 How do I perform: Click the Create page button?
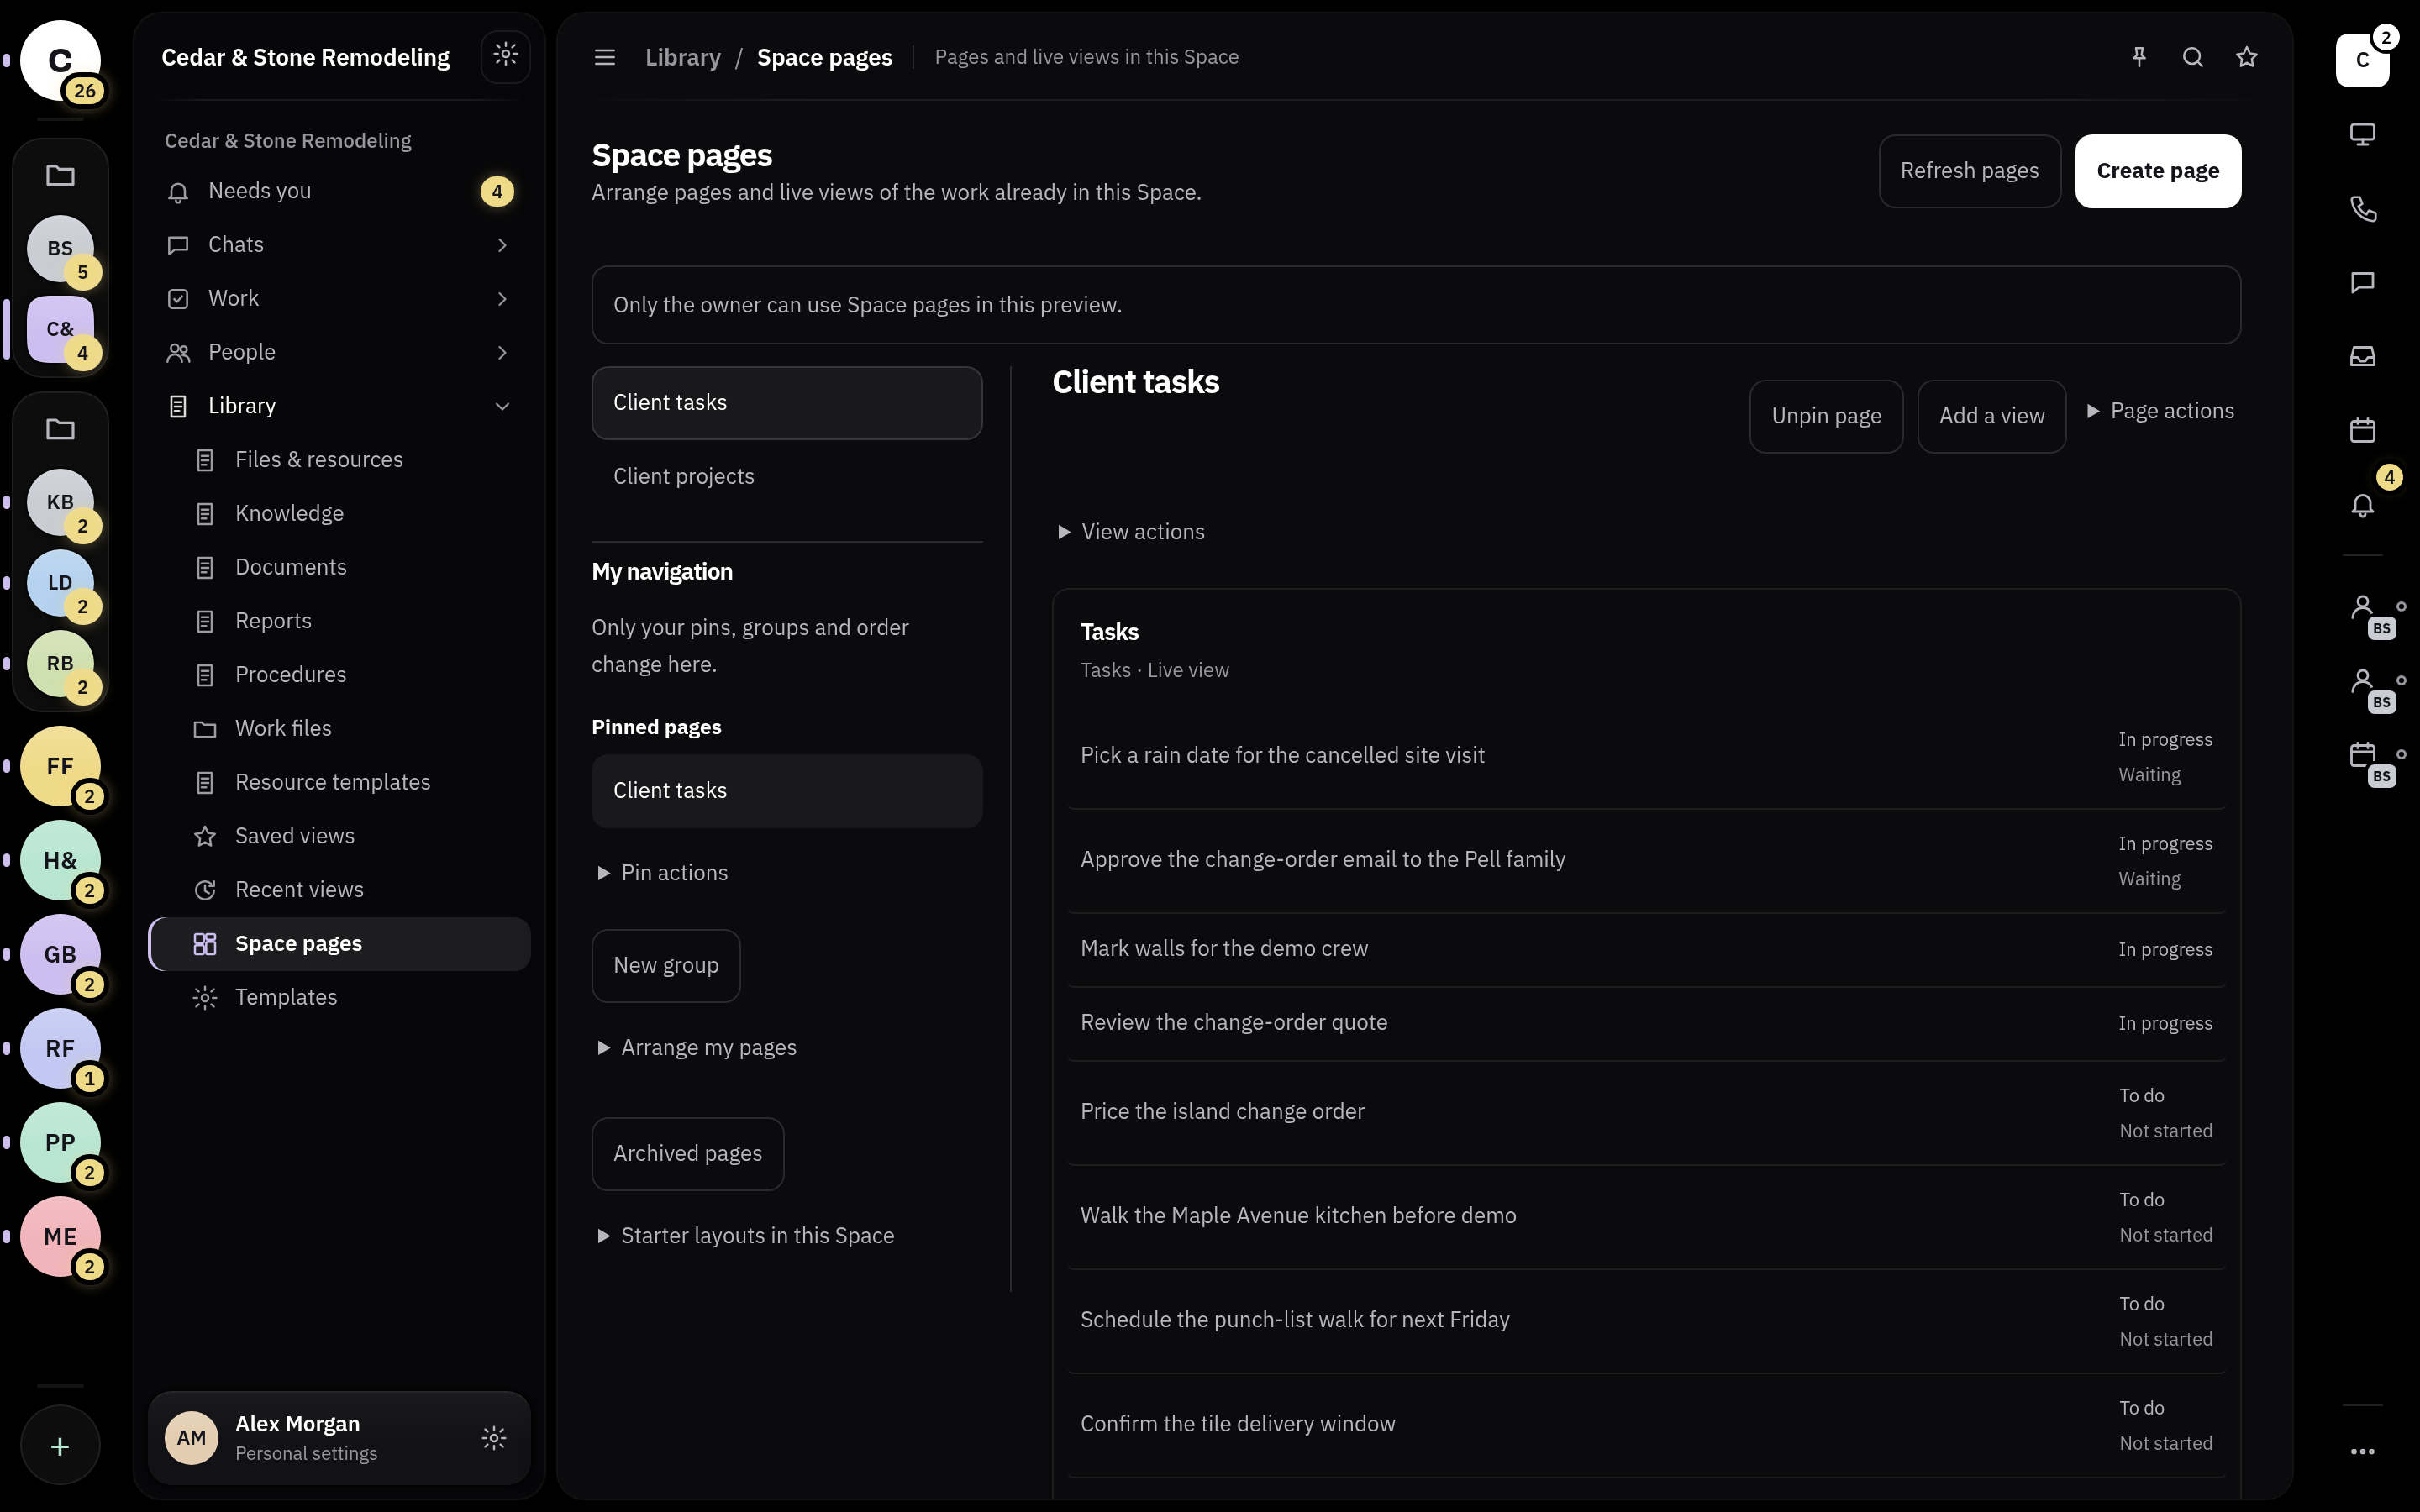tap(2158, 171)
